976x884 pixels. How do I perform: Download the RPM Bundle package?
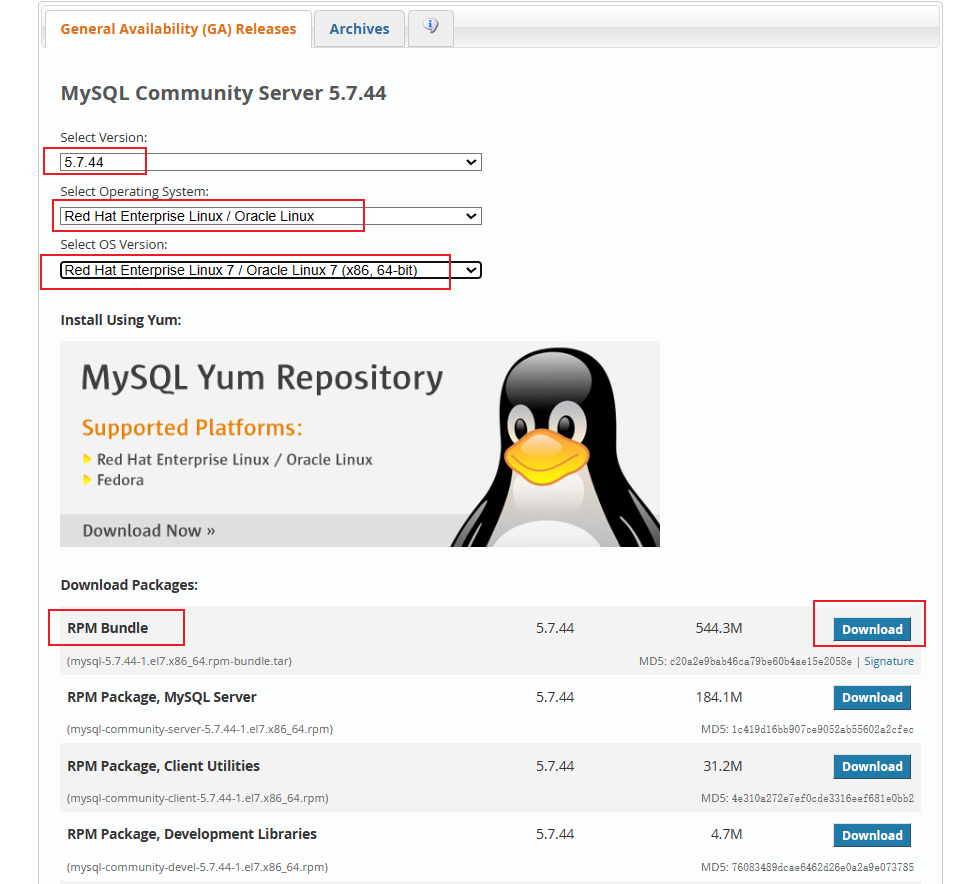pos(871,629)
